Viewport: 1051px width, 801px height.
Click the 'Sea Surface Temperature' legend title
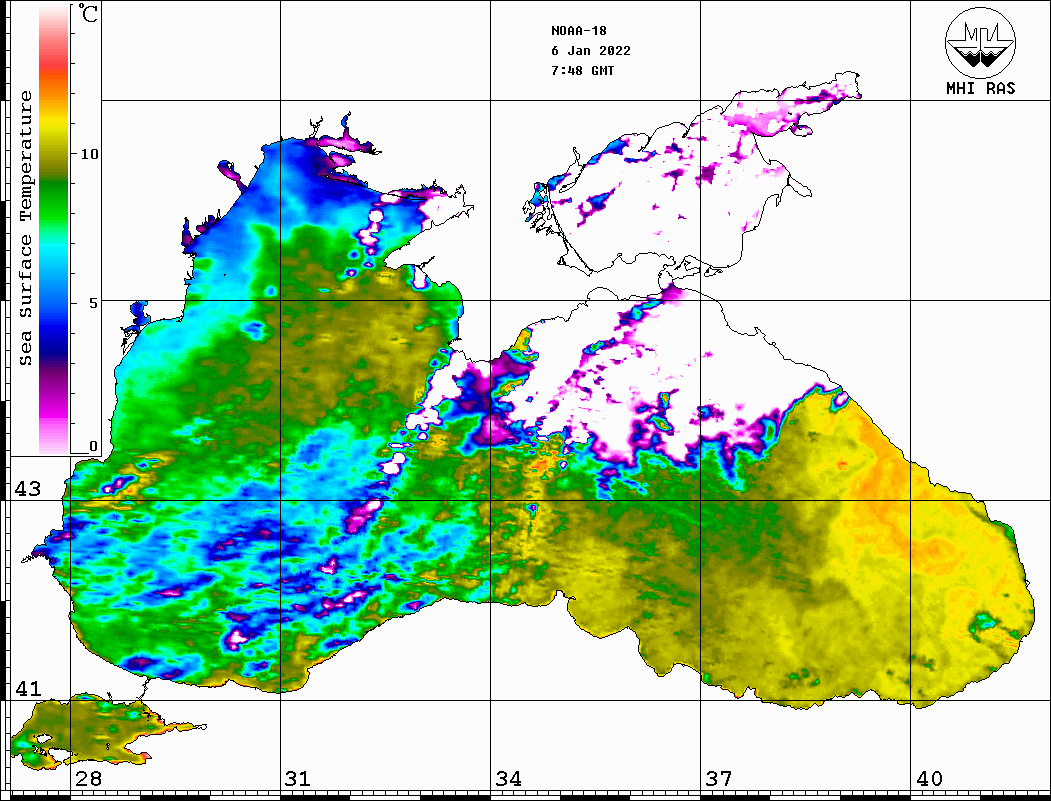tap(25, 228)
